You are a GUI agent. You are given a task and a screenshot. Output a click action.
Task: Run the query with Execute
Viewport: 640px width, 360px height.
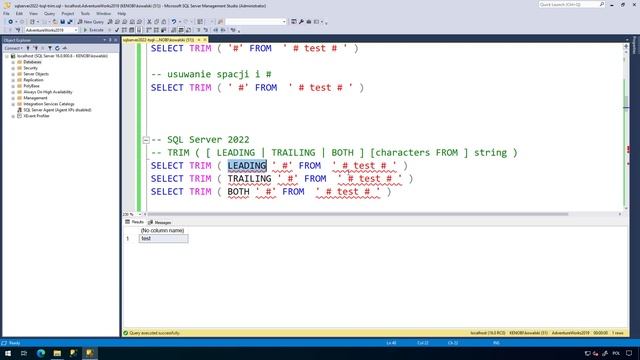93,30
